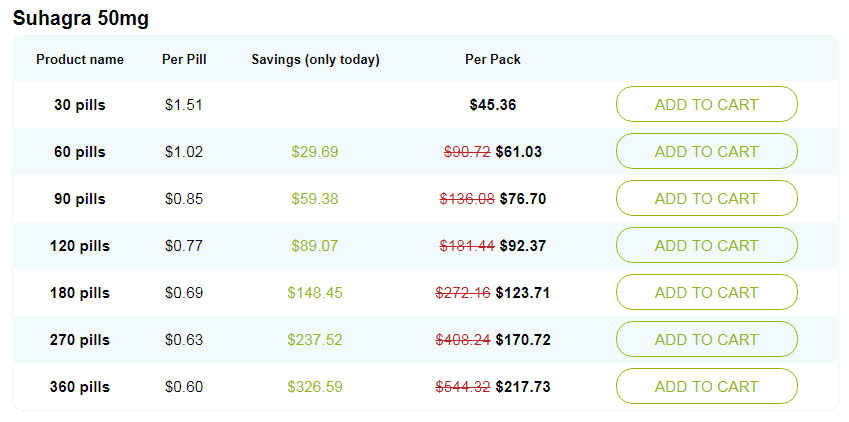Click the $237.52 savings value

[315, 340]
